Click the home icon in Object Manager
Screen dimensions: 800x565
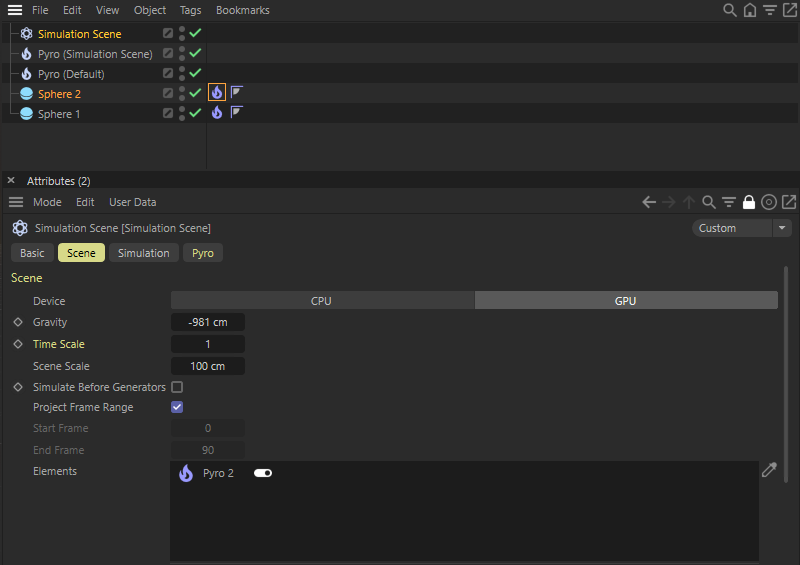749,10
